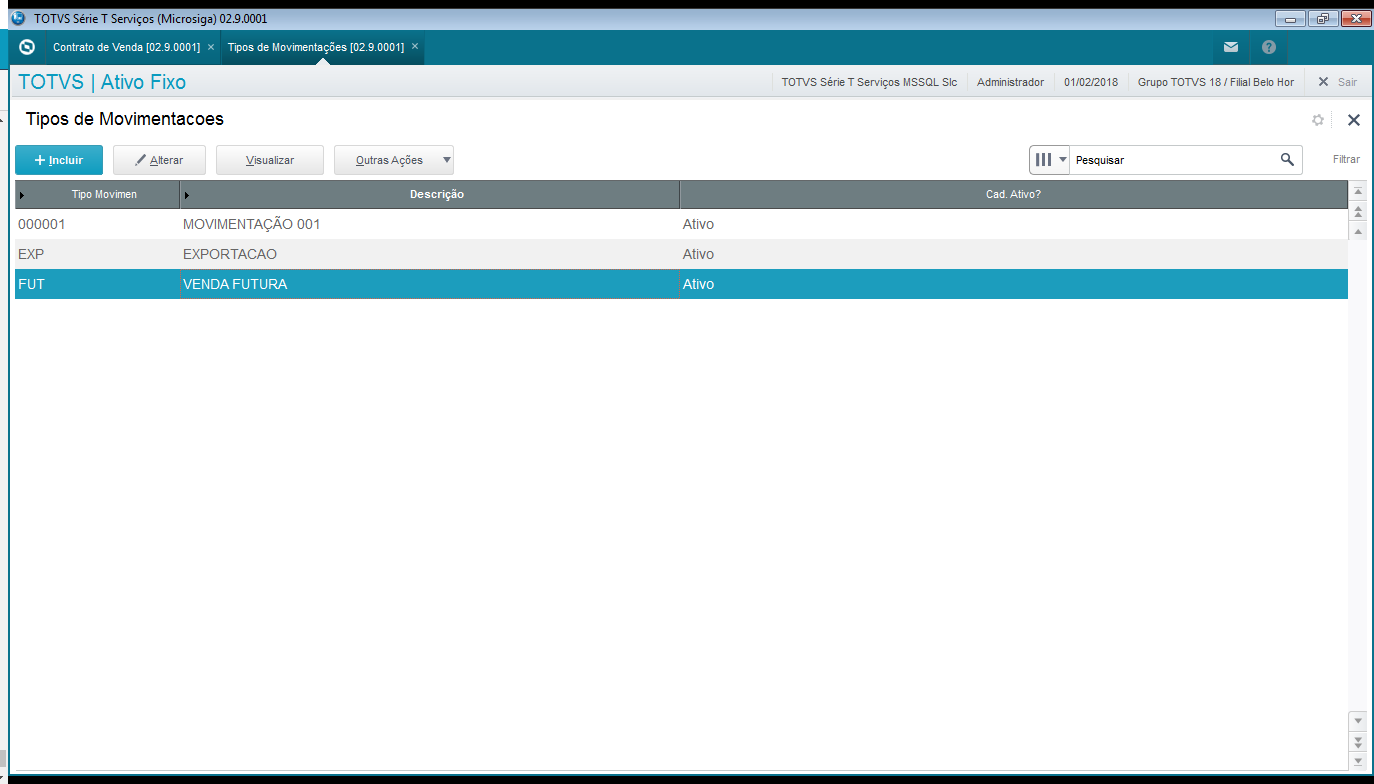1374x784 pixels.
Task: Click TOTVS Série T Serviços MSSQL Slc label
Action: coord(869,82)
